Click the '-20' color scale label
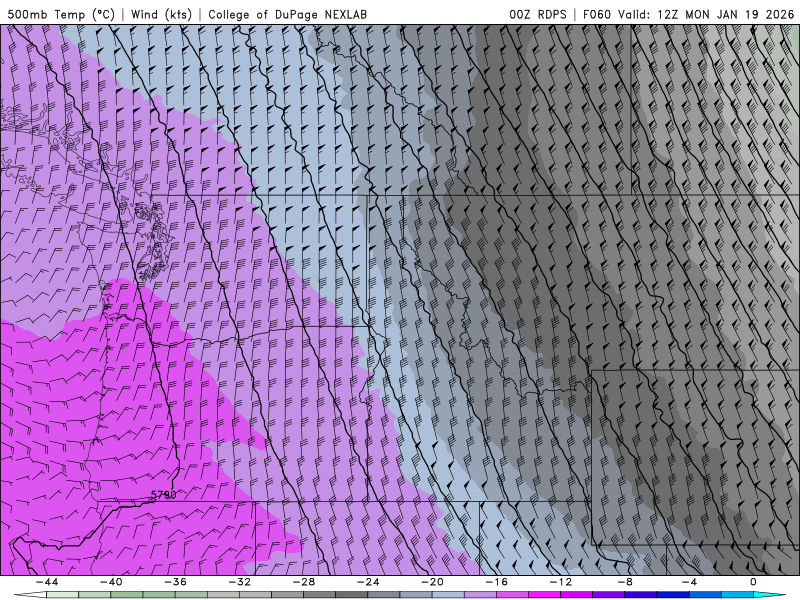 click(433, 582)
